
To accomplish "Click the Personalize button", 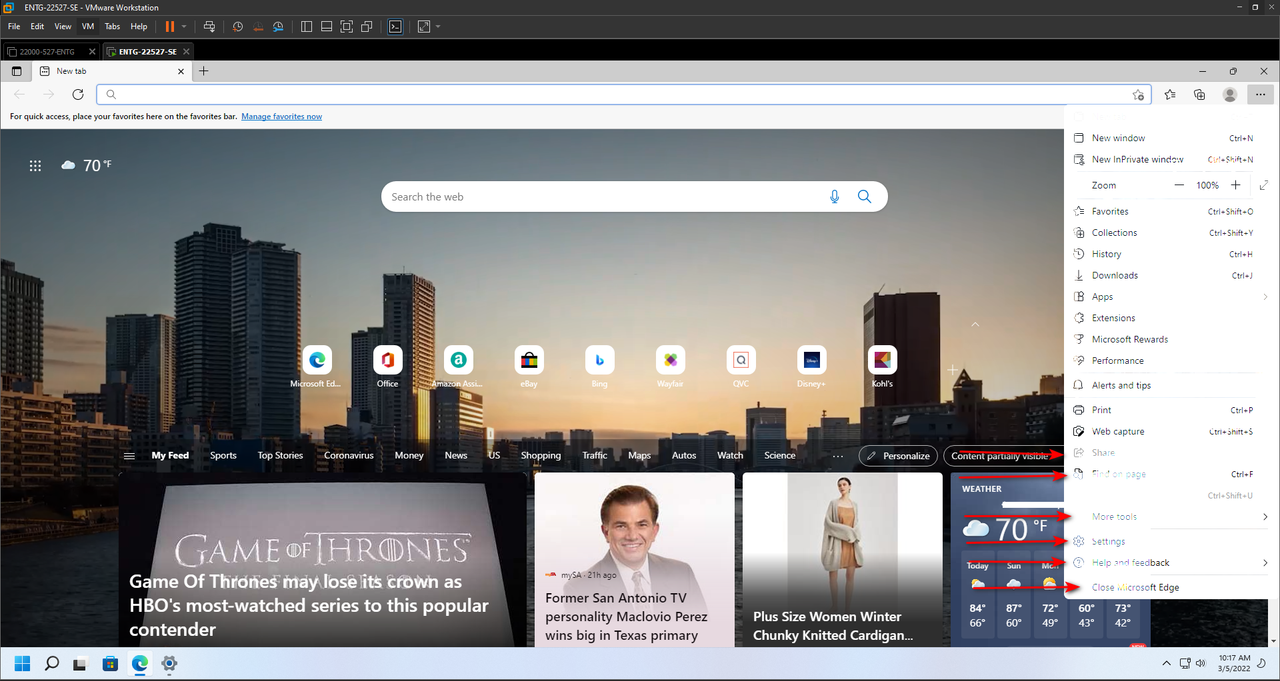I will tap(898, 455).
